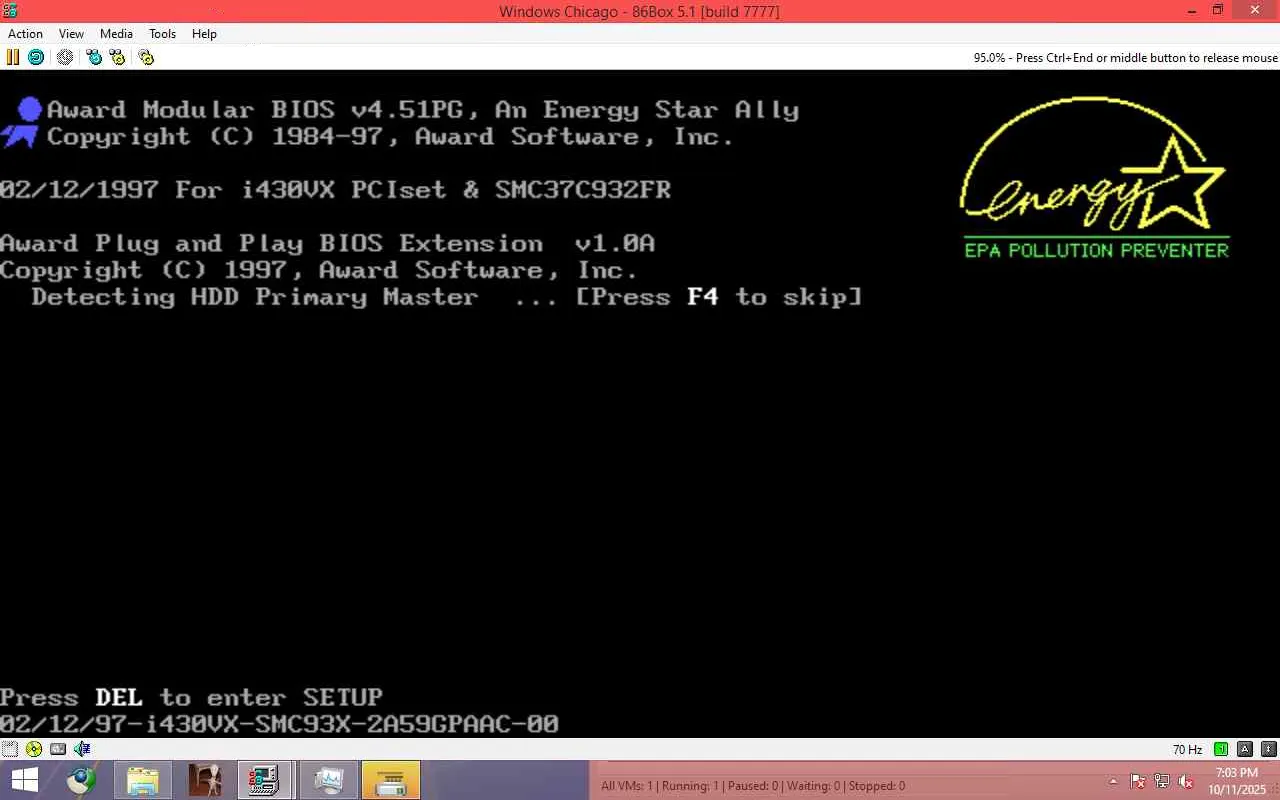Click the BIOS ID string at screen bottom
This screenshot has height=800, width=1280.
click(279, 724)
